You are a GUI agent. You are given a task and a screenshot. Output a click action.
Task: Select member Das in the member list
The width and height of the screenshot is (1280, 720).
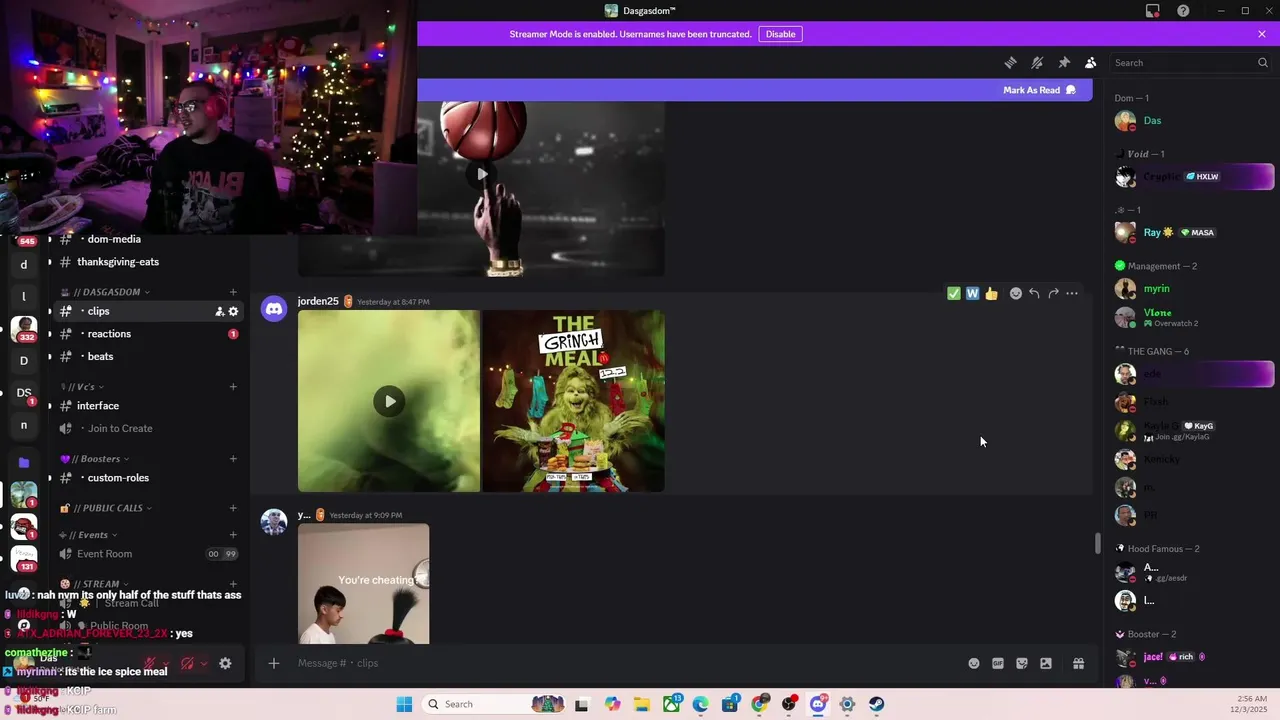pyautogui.click(x=1193, y=121)
